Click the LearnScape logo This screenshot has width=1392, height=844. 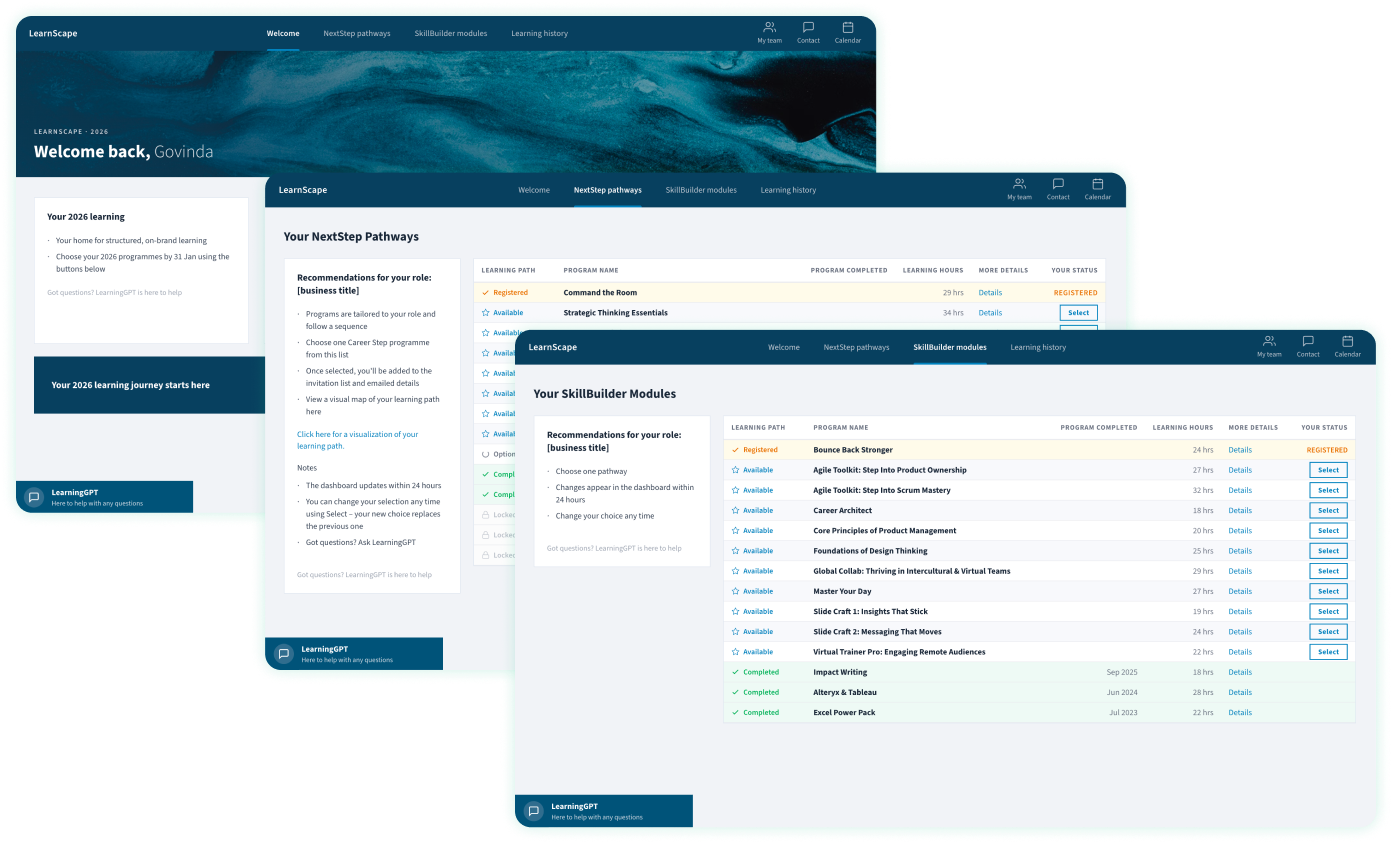[553, 347]
